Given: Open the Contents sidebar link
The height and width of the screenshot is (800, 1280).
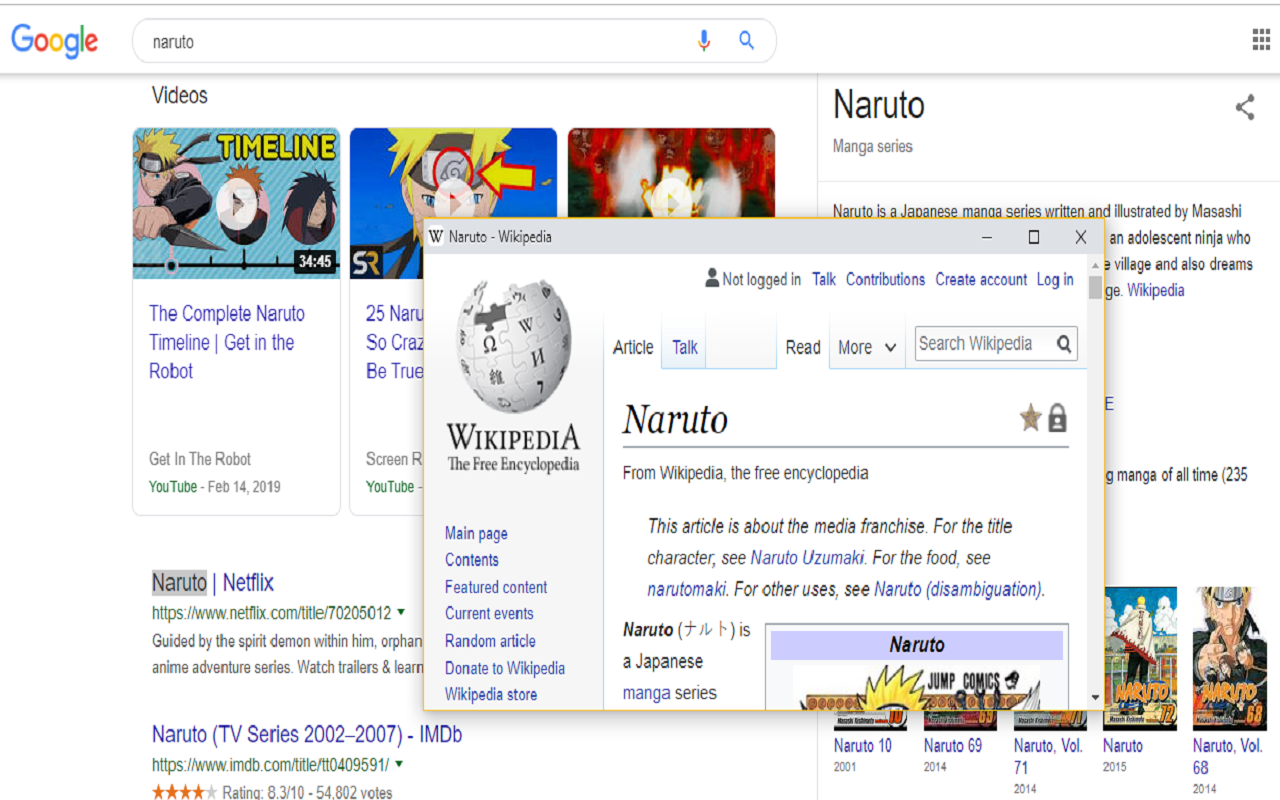Looking at the screenshot, I should (x=472, y=560).
